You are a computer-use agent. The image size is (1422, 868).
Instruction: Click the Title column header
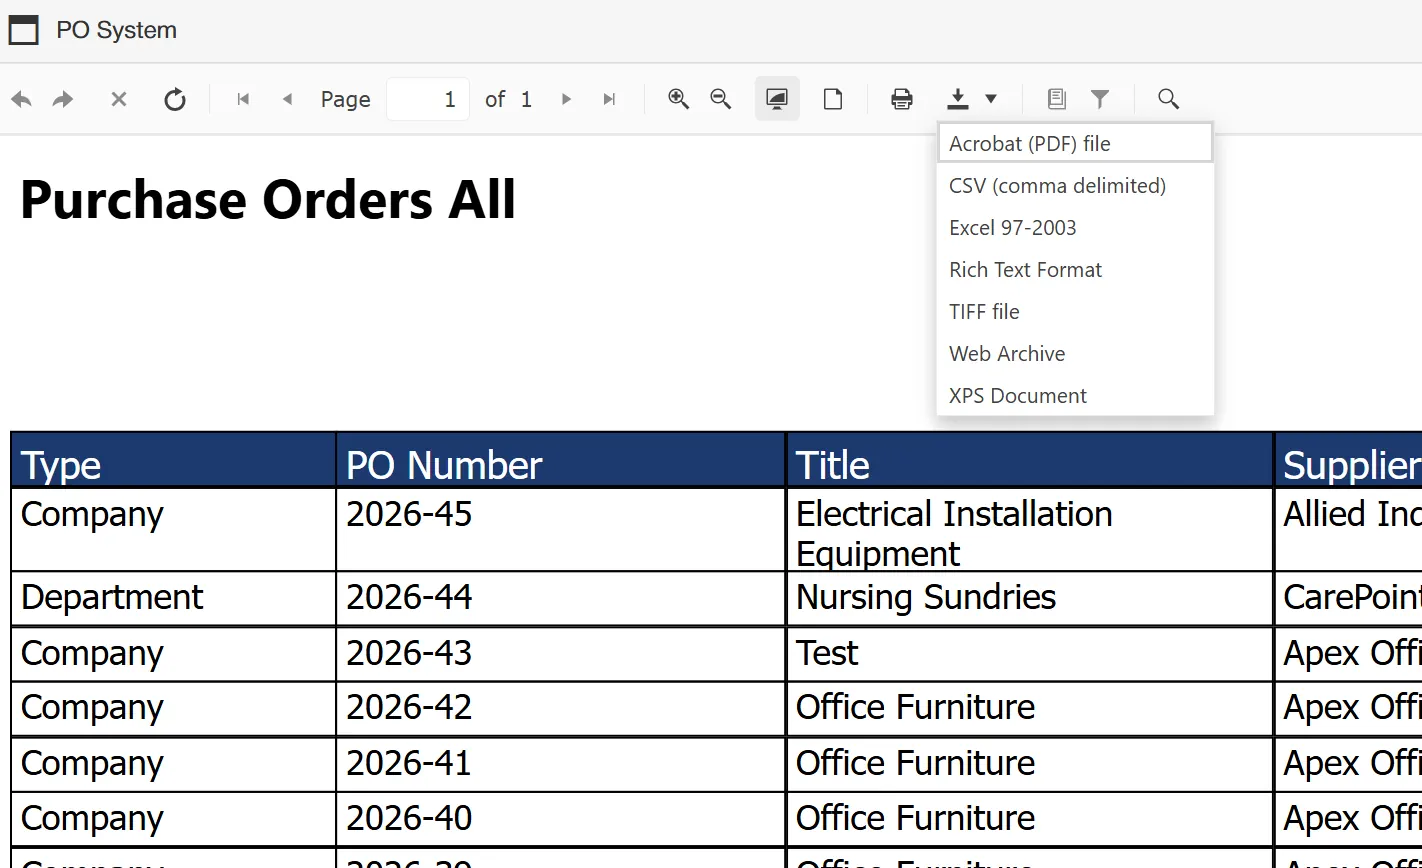tap(1030, 460)
